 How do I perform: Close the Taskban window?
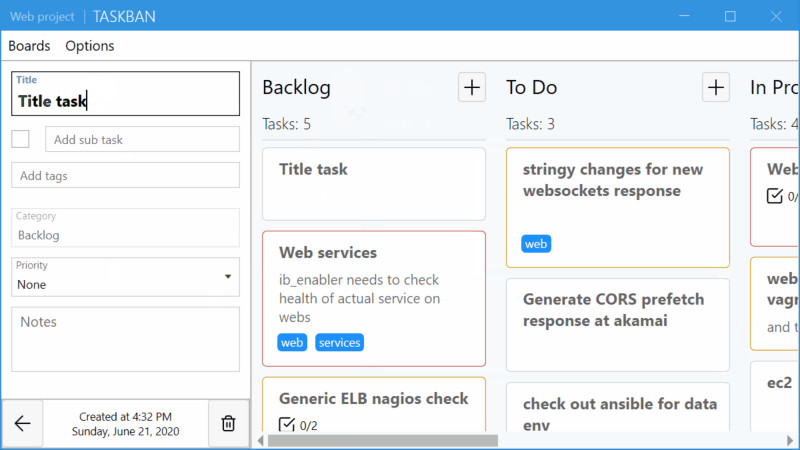click(776, 16)
